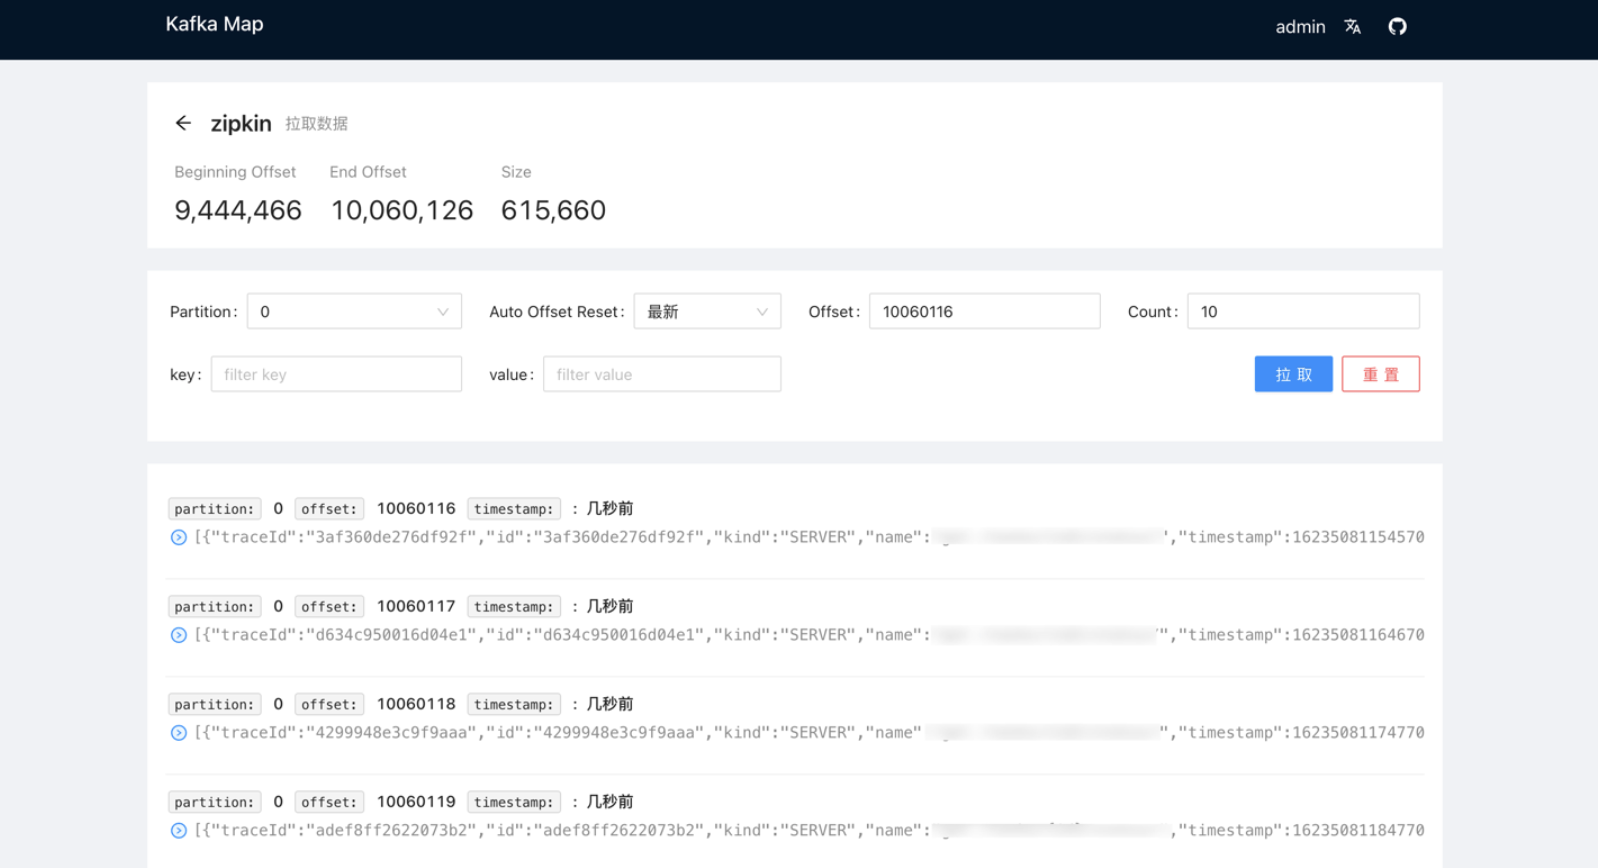Click the Size label

[516, 172]
